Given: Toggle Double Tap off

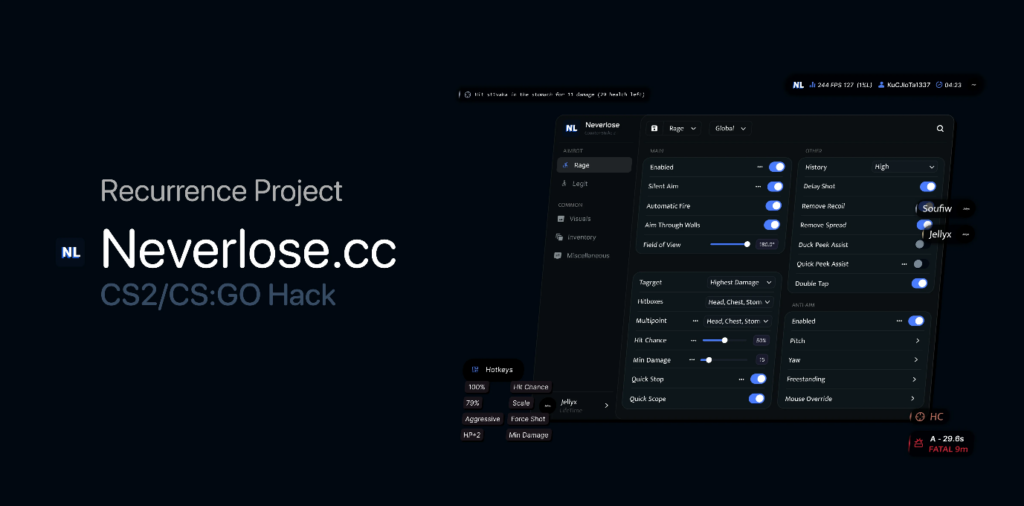Looking at the screenshot, I should click(x=919, y=283).
